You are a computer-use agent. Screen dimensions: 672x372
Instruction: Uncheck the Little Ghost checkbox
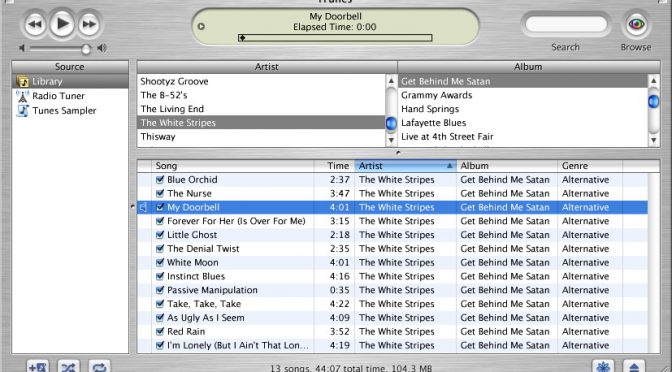tap(160, 234)
